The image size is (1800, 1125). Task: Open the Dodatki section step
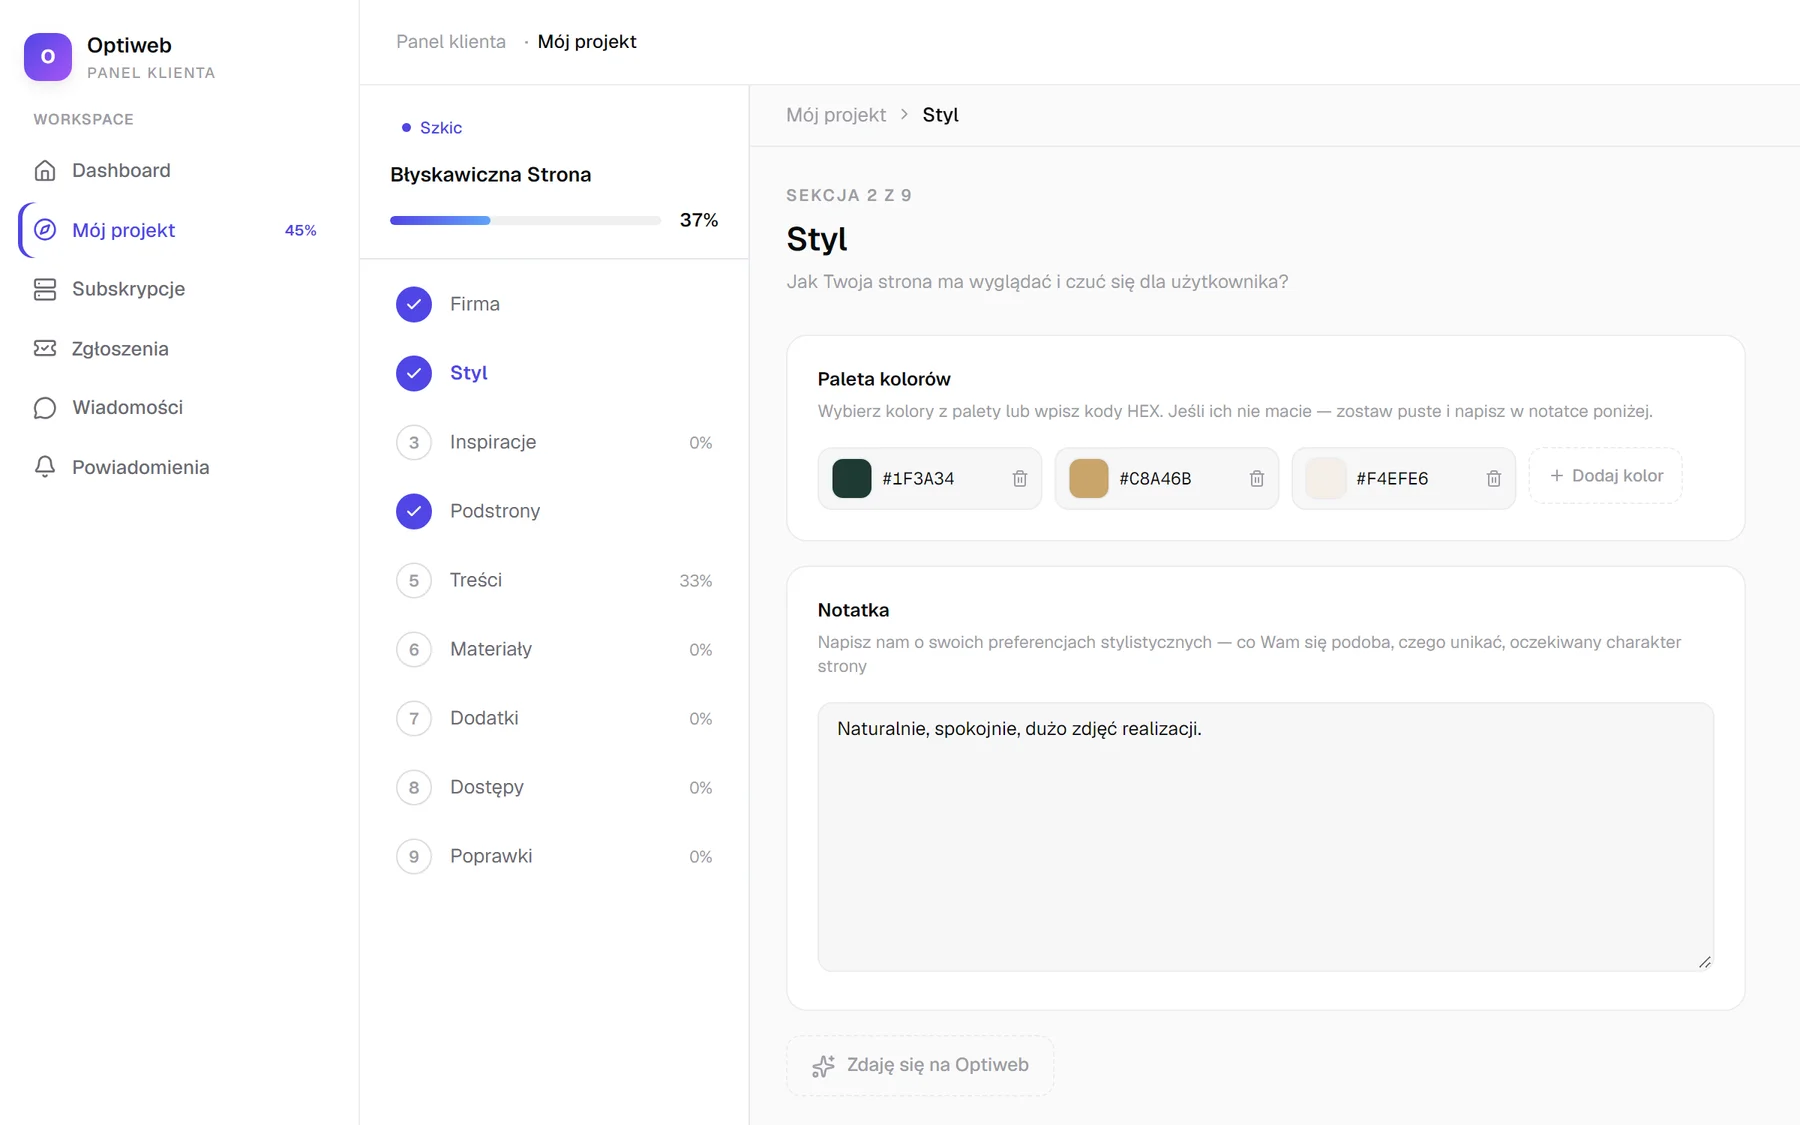coord(554,718)
